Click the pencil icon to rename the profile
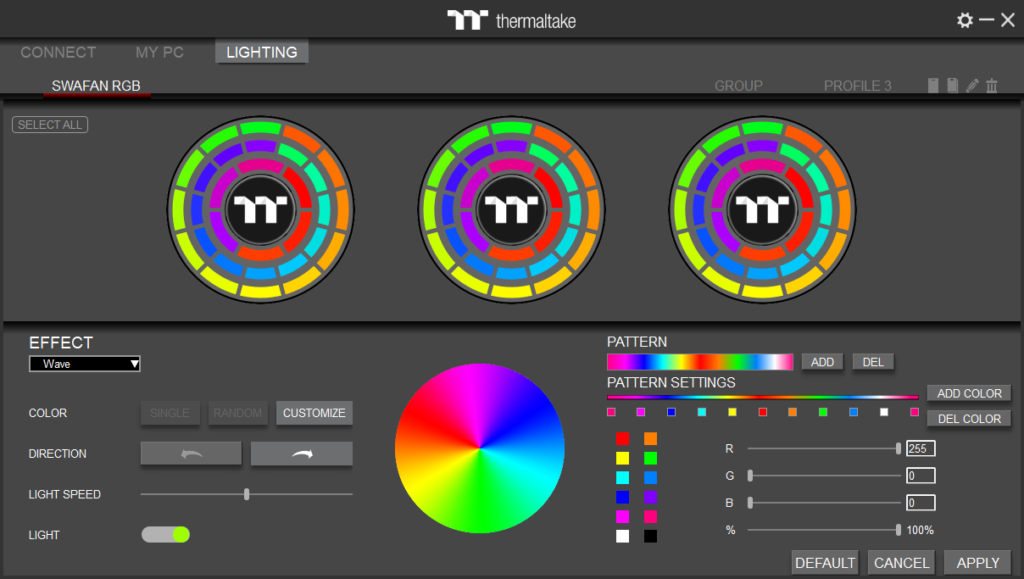The width and height of the screenshot is (1024, 579). coord(972,85)
